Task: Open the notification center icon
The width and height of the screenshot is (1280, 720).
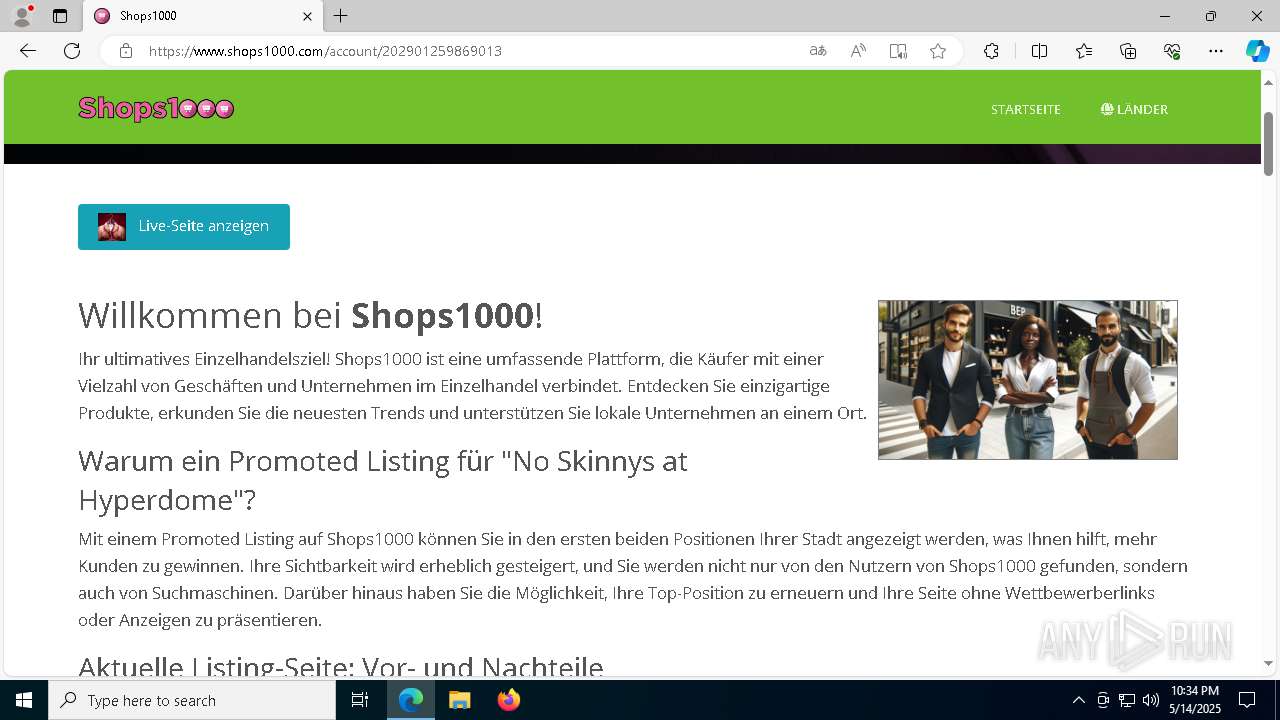Action: (1247, 700)
